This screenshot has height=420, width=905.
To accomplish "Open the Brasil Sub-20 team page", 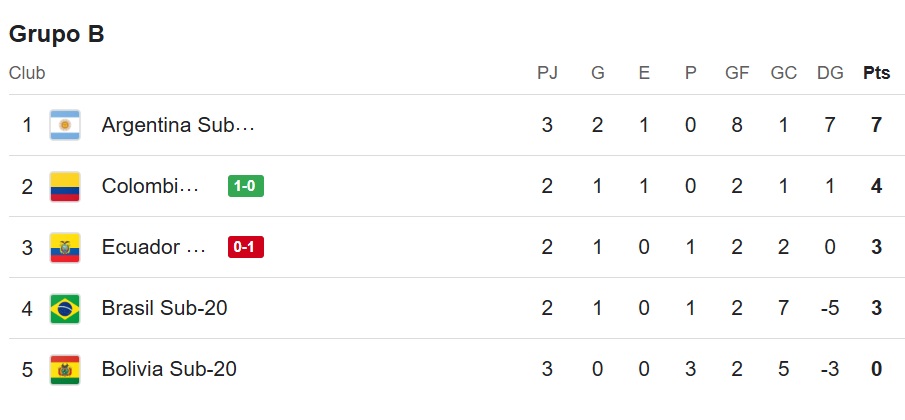I will pyautogui.click(x=164, y=308).
